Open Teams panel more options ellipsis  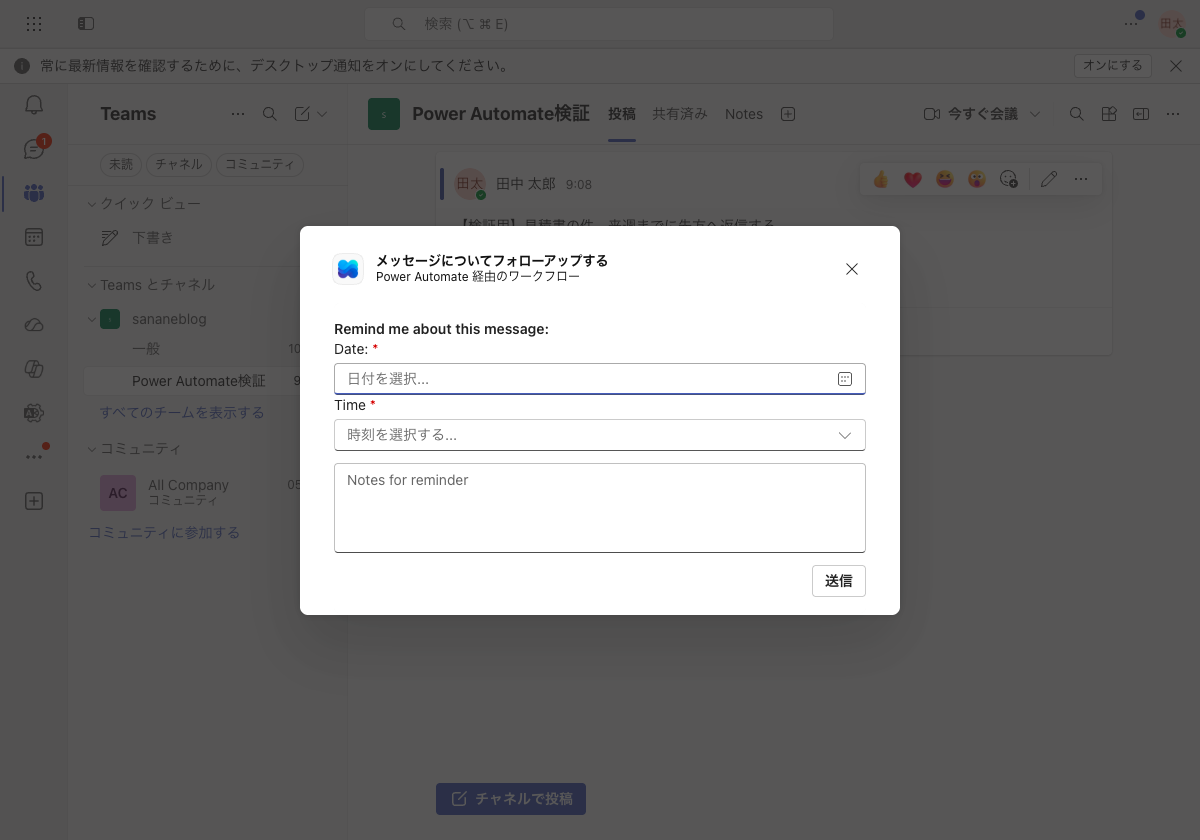click(238, 114)
